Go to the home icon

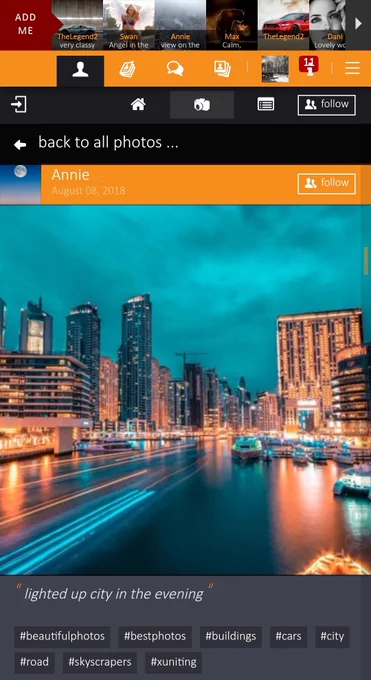click(138, 104)
